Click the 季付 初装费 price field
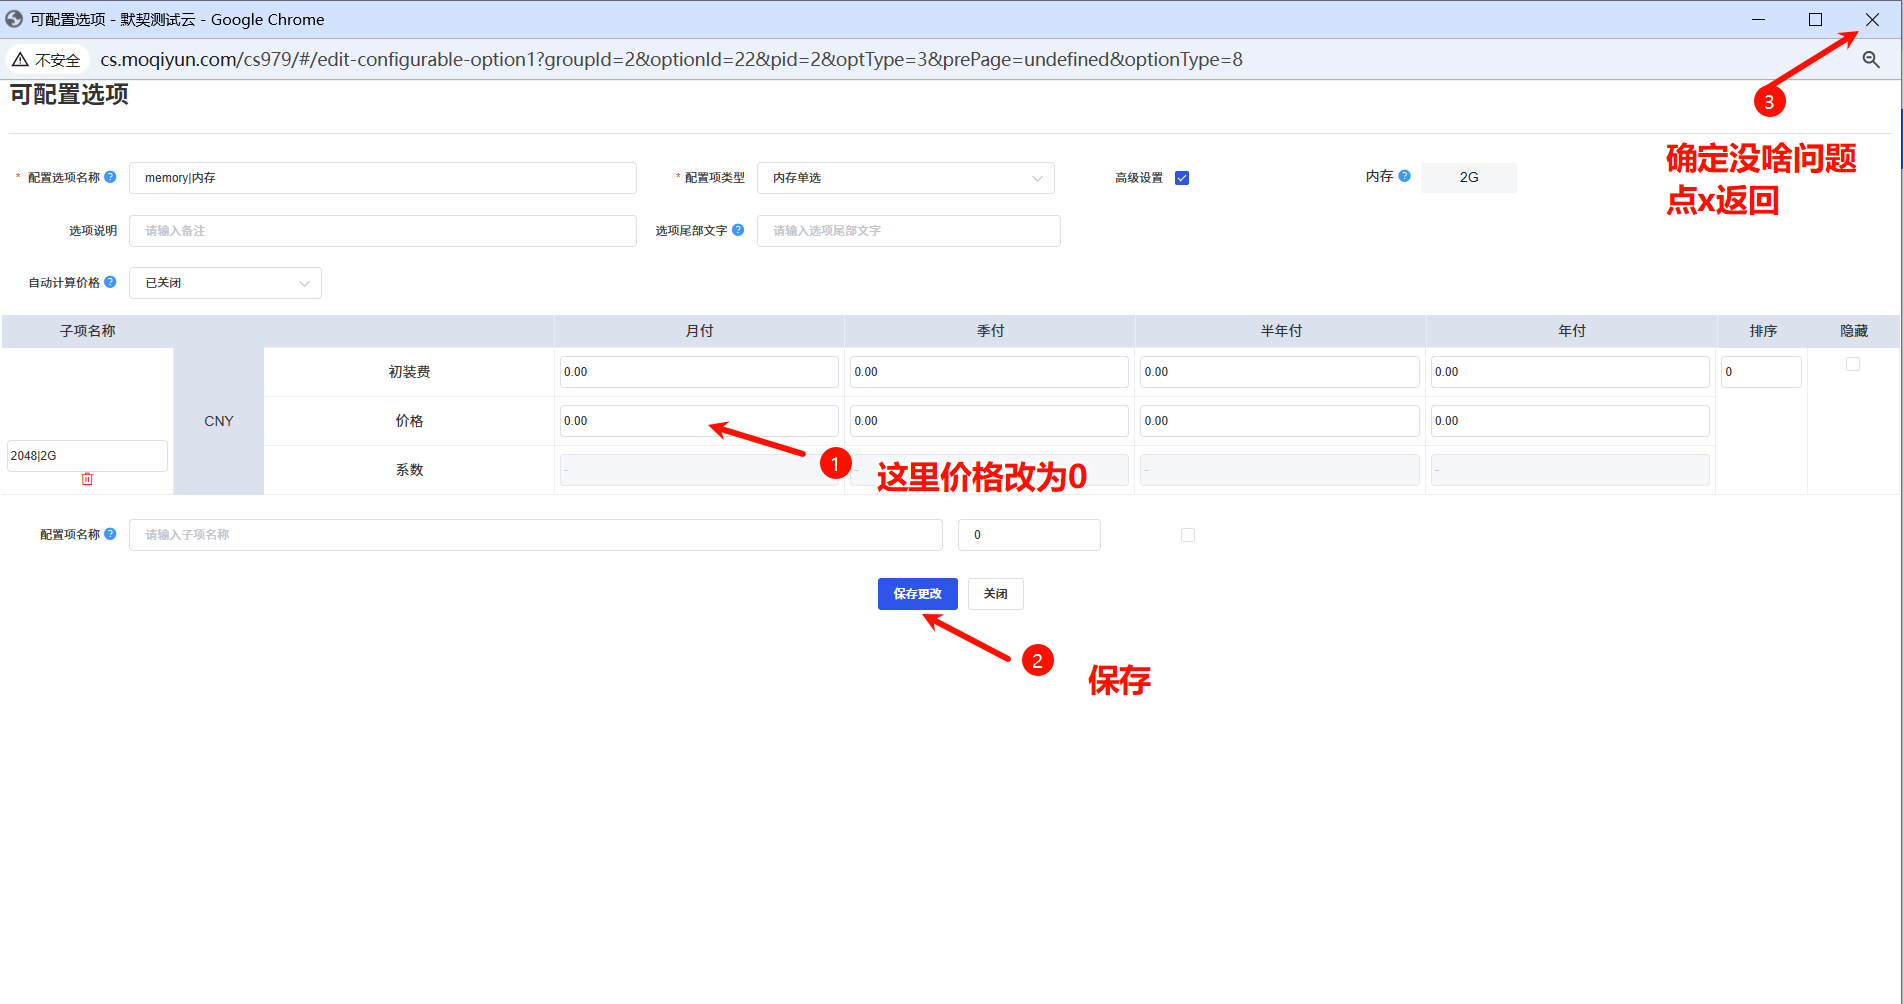This screenshot has width=1903, height=1004. click(989, 372)
